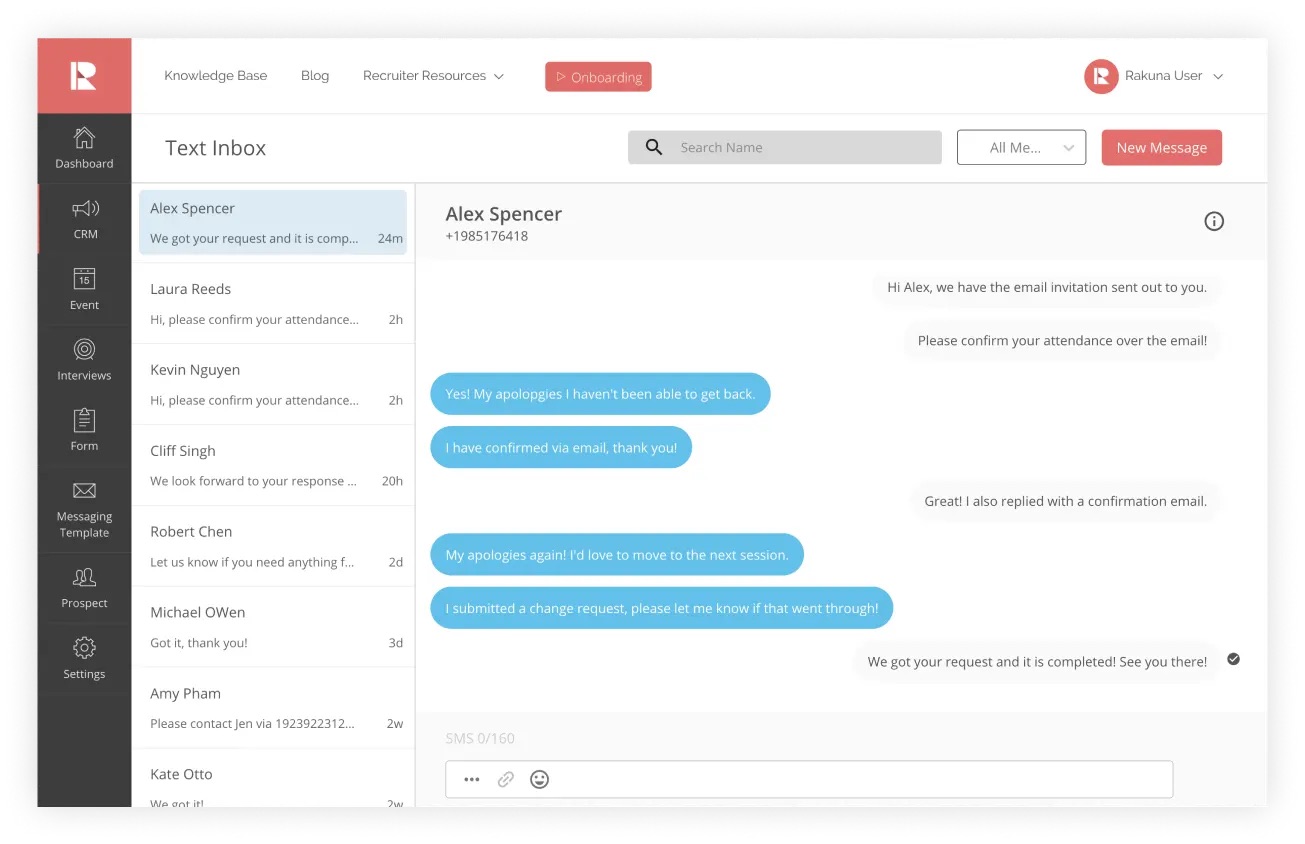Open the All Messages filter dropdown
Viewport: 1305px width, 844px height.
pyautogui.click(x=1021, y=147)
